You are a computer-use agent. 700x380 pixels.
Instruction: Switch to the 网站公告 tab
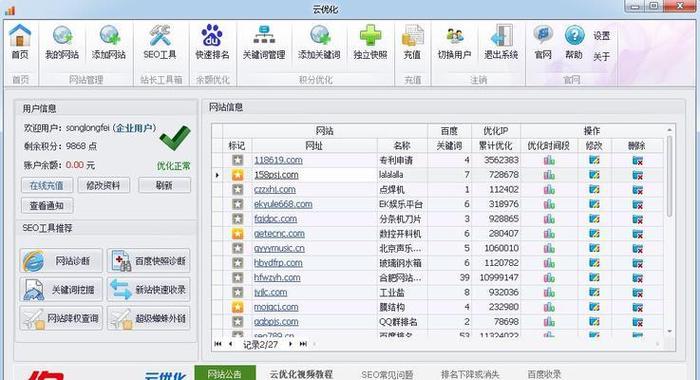coord(225,373)
